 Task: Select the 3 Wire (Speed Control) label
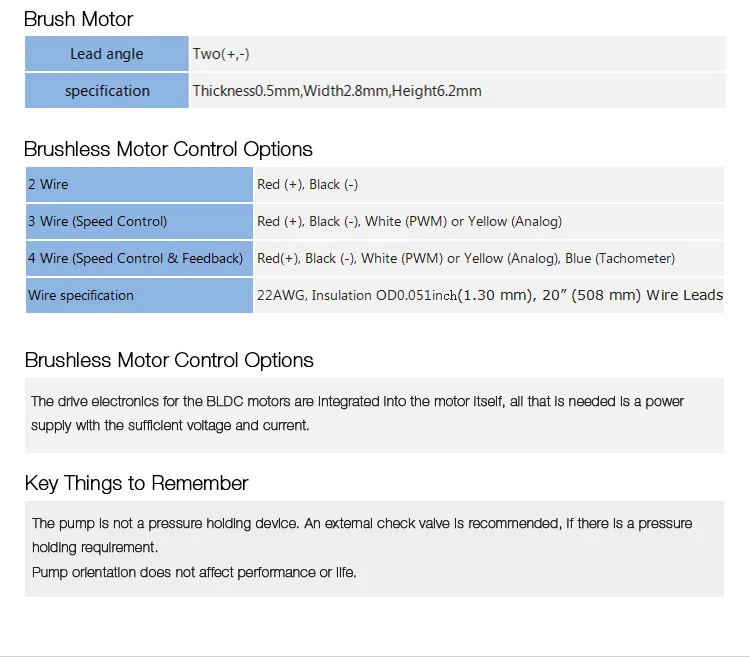click(139, 221)
